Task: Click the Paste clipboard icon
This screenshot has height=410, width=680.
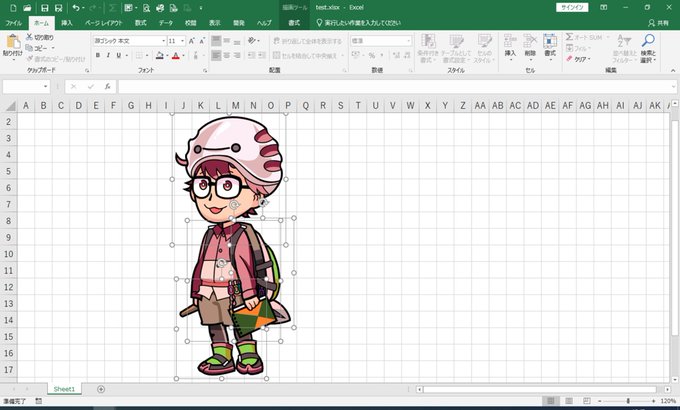Action: [13, 42]
